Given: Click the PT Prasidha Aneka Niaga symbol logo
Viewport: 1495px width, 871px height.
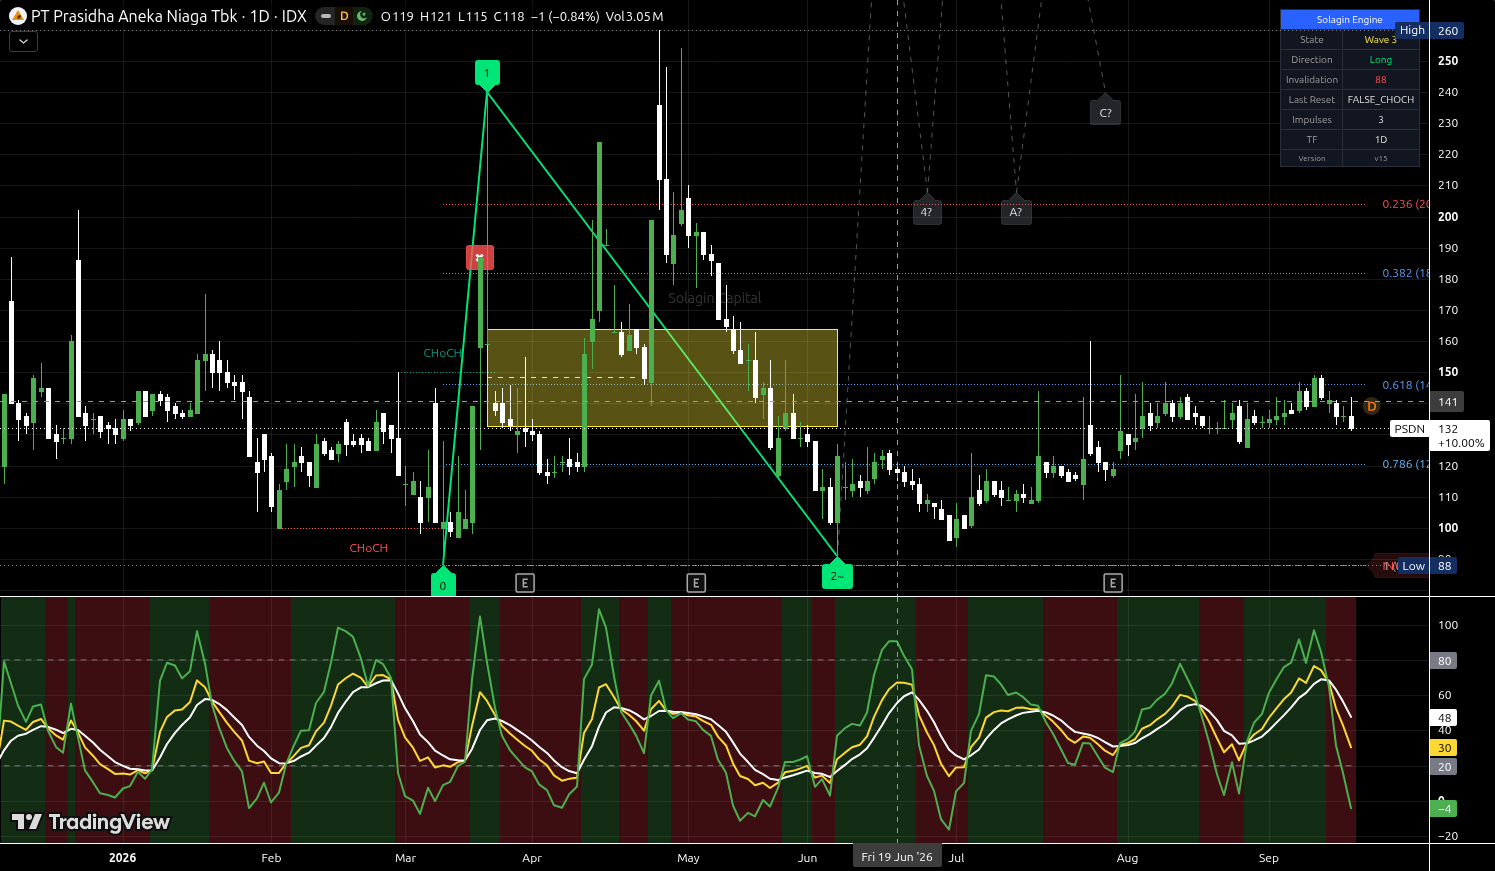Looking at the screenshot, I should tap(17, 16).
